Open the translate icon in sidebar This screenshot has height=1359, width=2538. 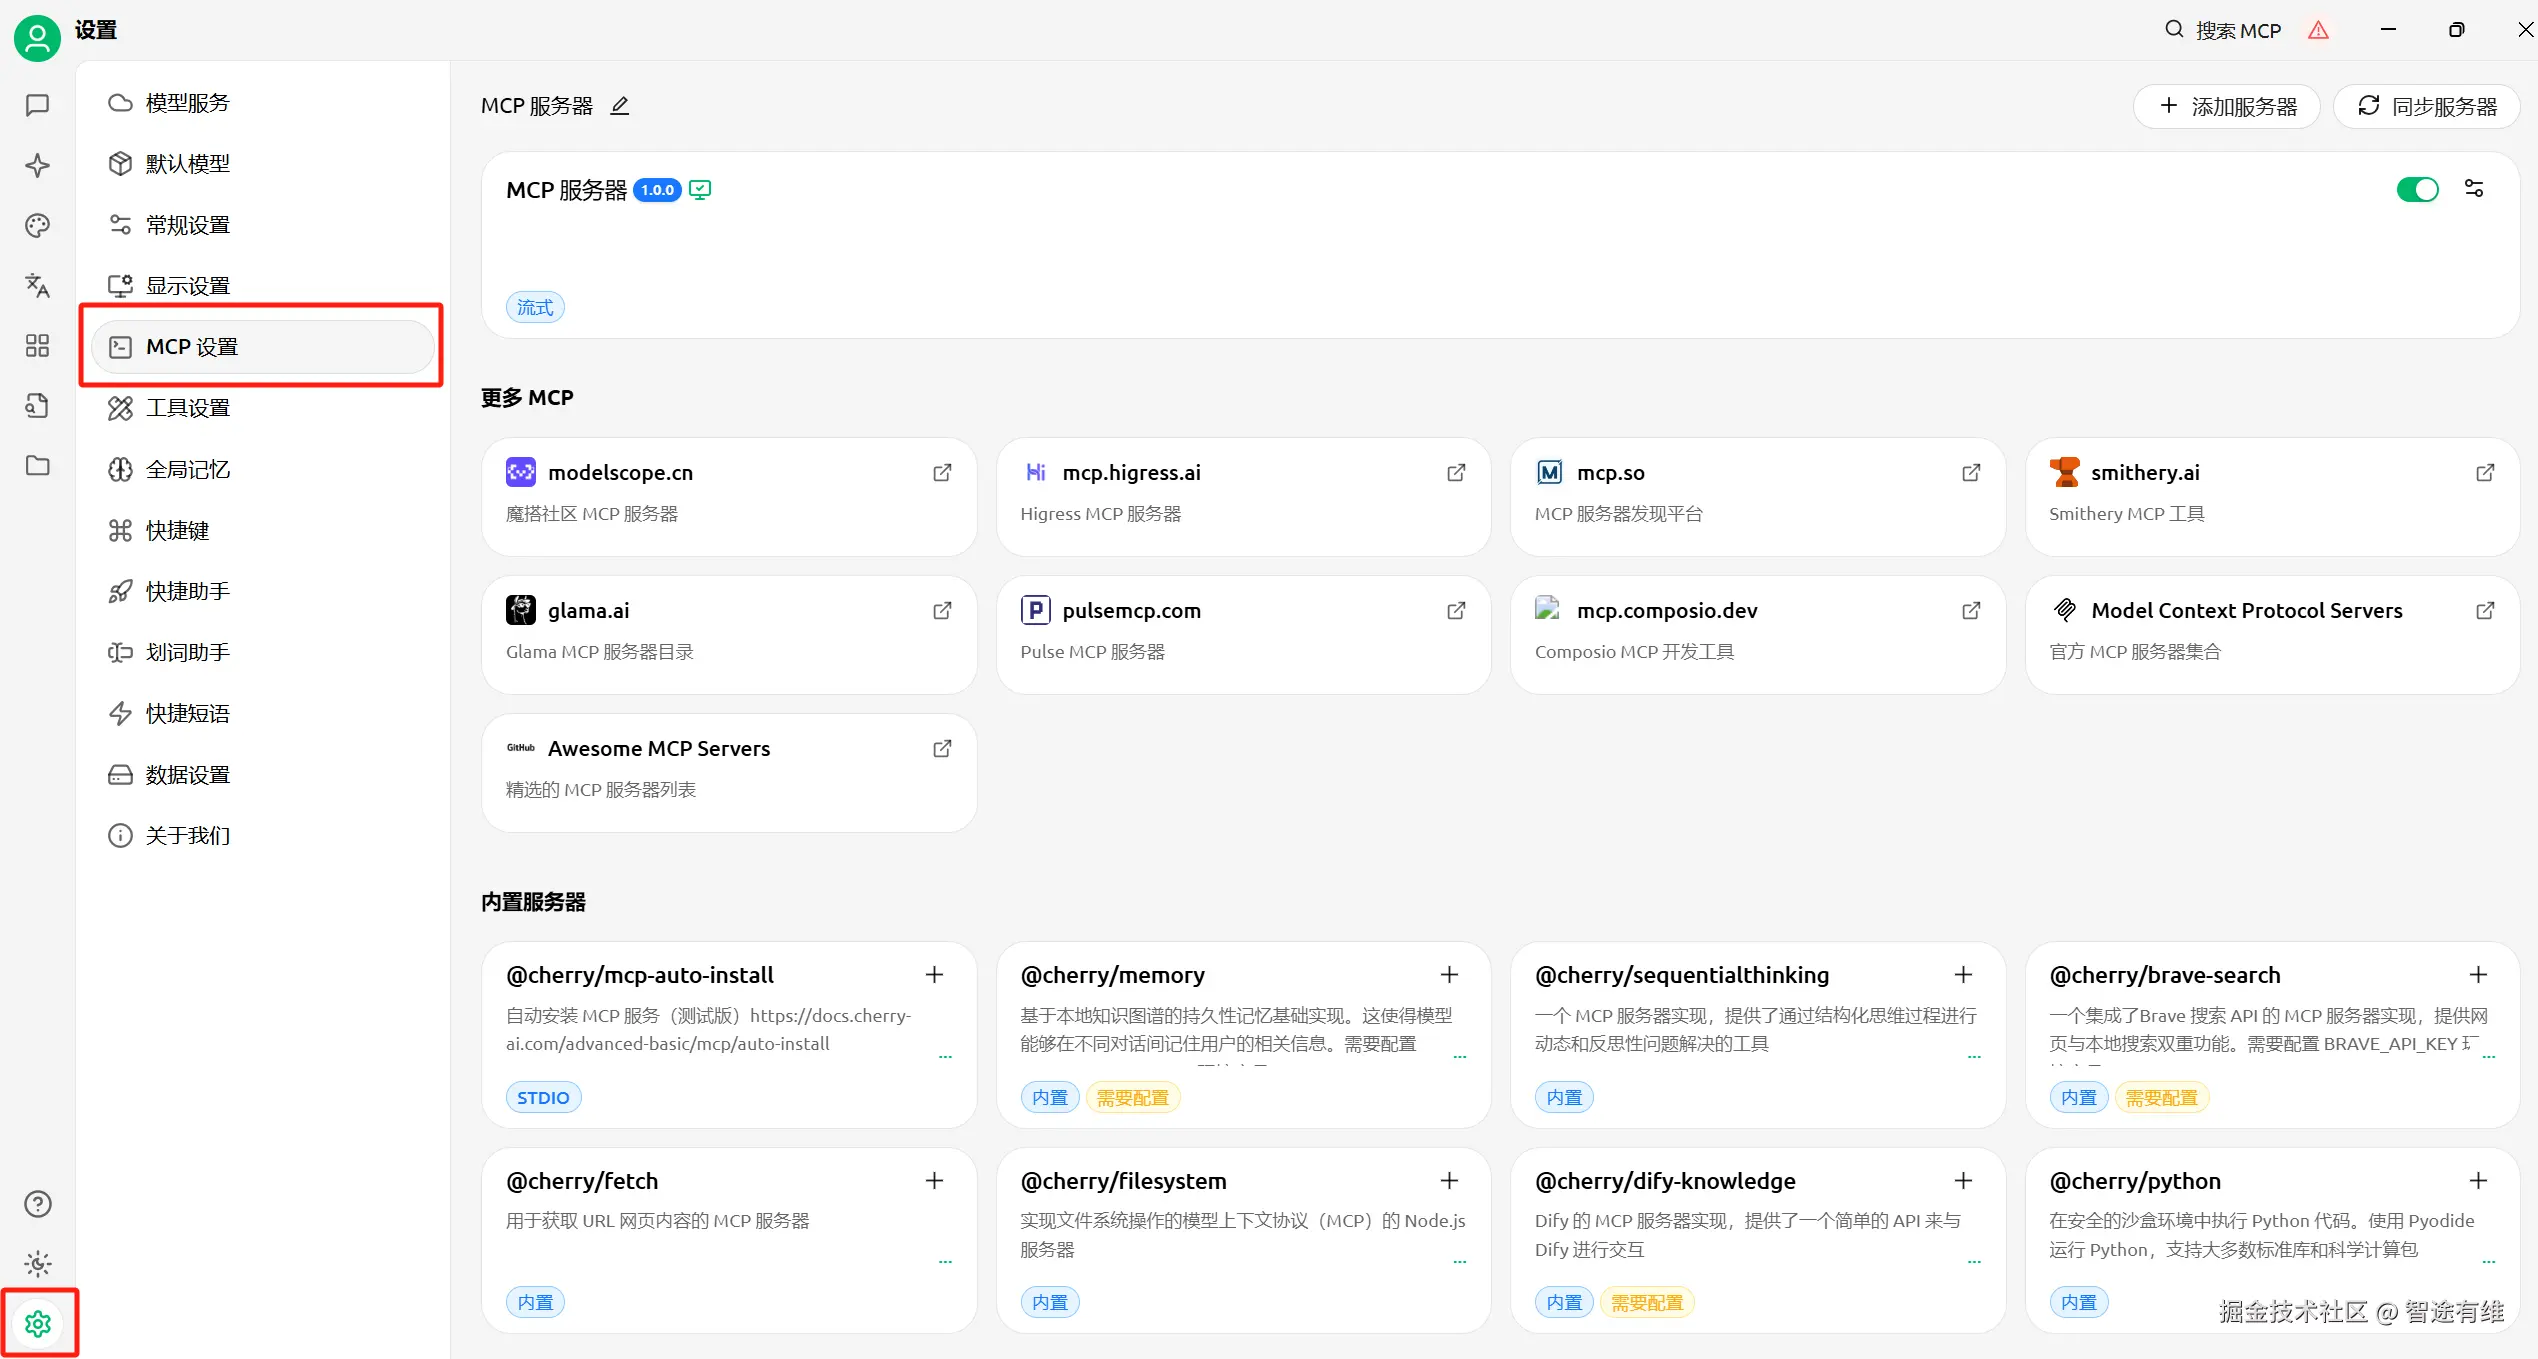[37, 285]
